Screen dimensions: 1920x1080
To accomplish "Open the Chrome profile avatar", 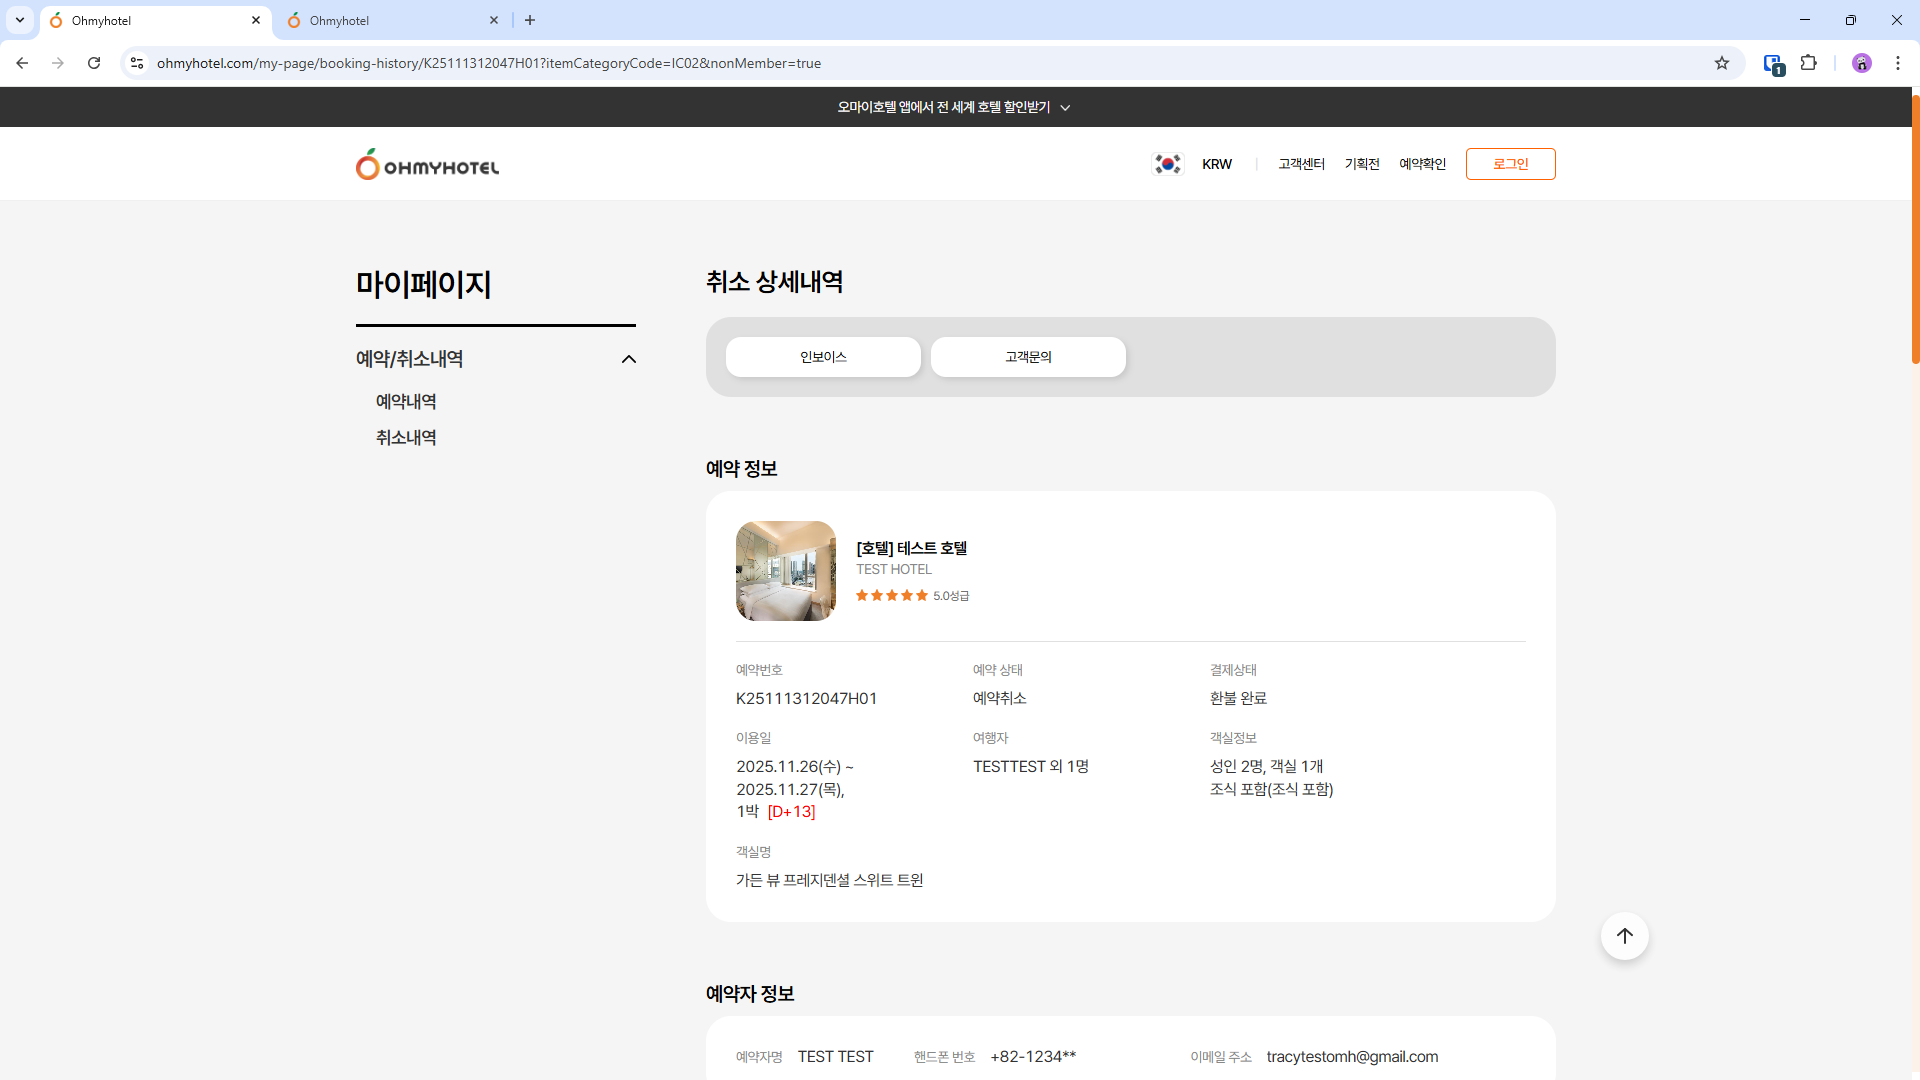I will (x=1861, y=63).
